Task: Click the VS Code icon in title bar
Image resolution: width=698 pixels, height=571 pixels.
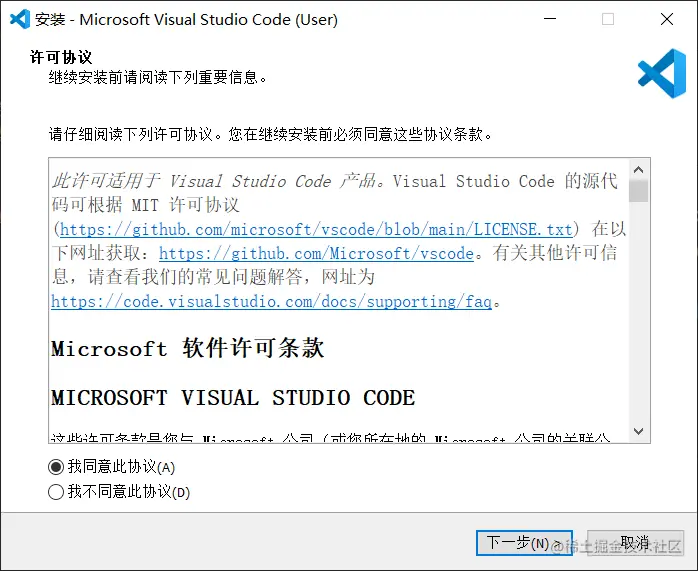Action: click(20, 19)
